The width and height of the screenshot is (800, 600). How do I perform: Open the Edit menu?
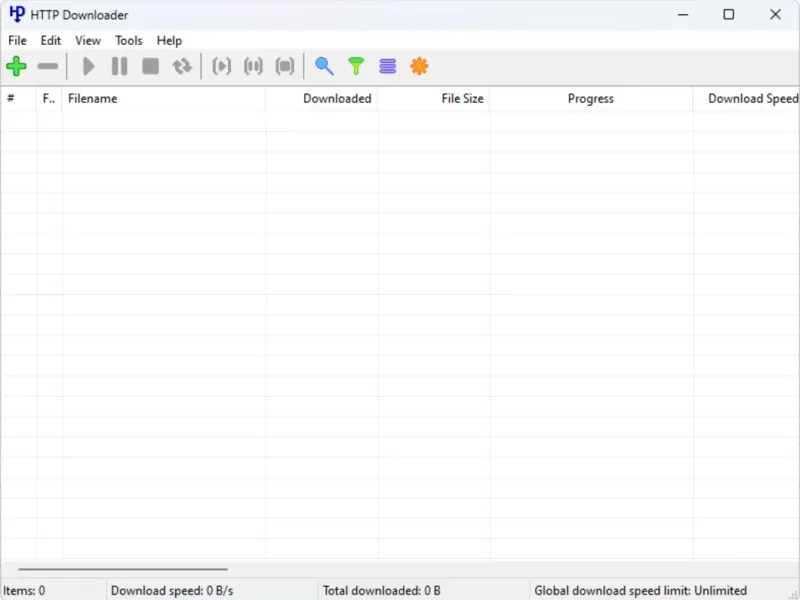[51, 40]
